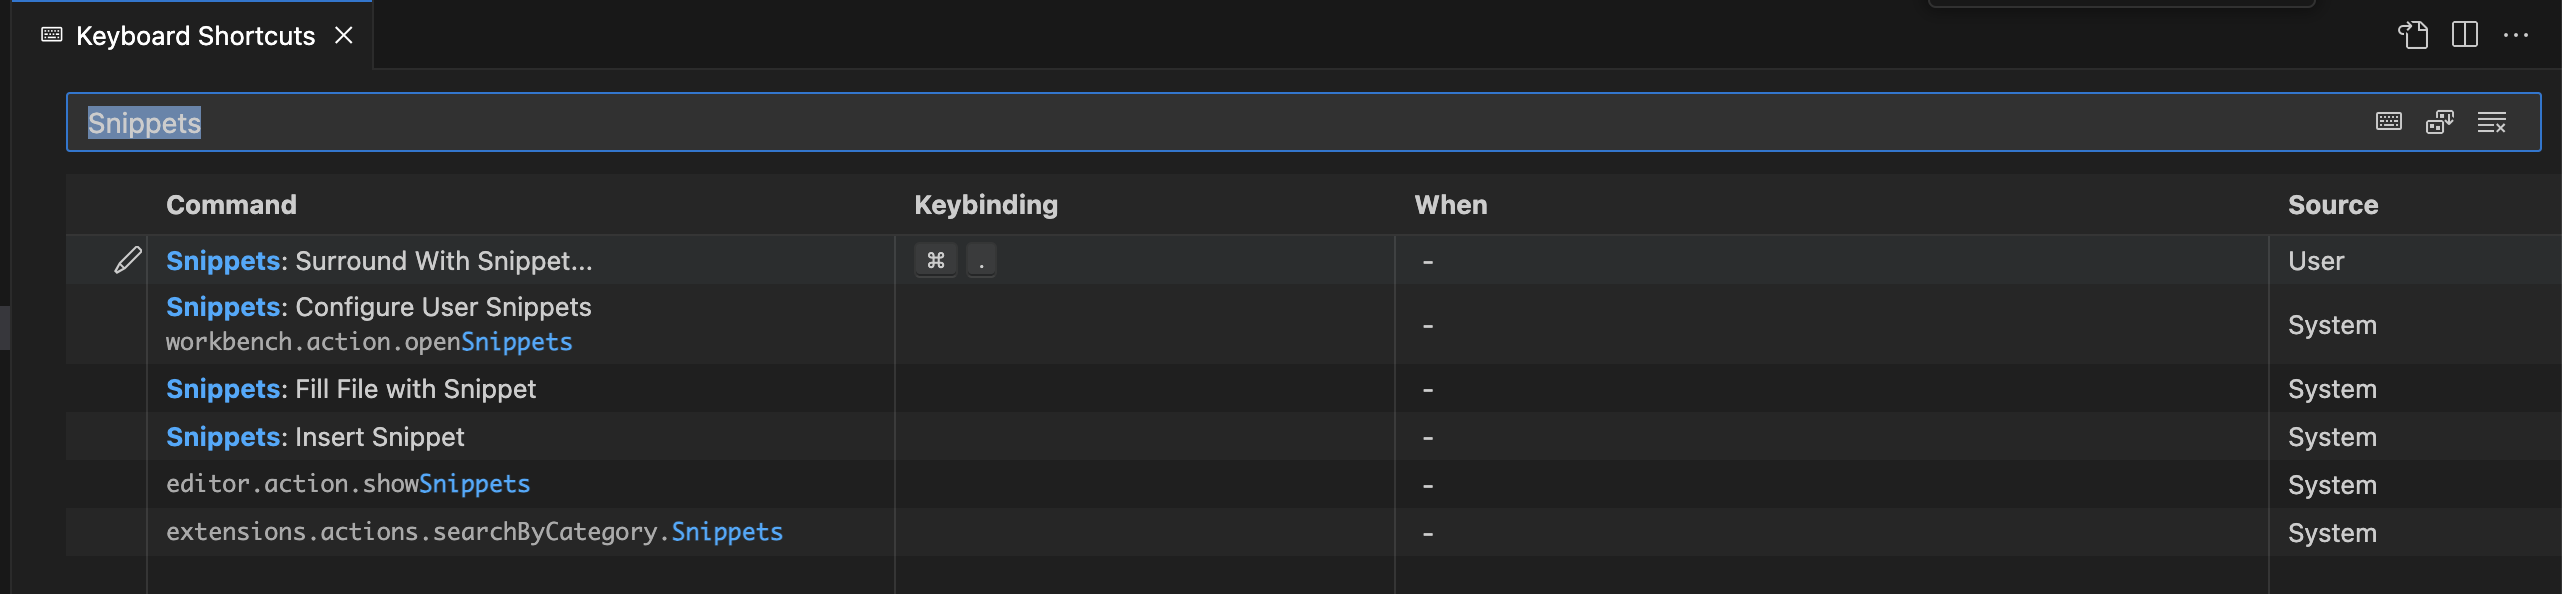The height and width of the screenshot is (594, 2562).
Task: Open the Keyboard Shortcuts JSON file icon
Action: (2415, 35)
